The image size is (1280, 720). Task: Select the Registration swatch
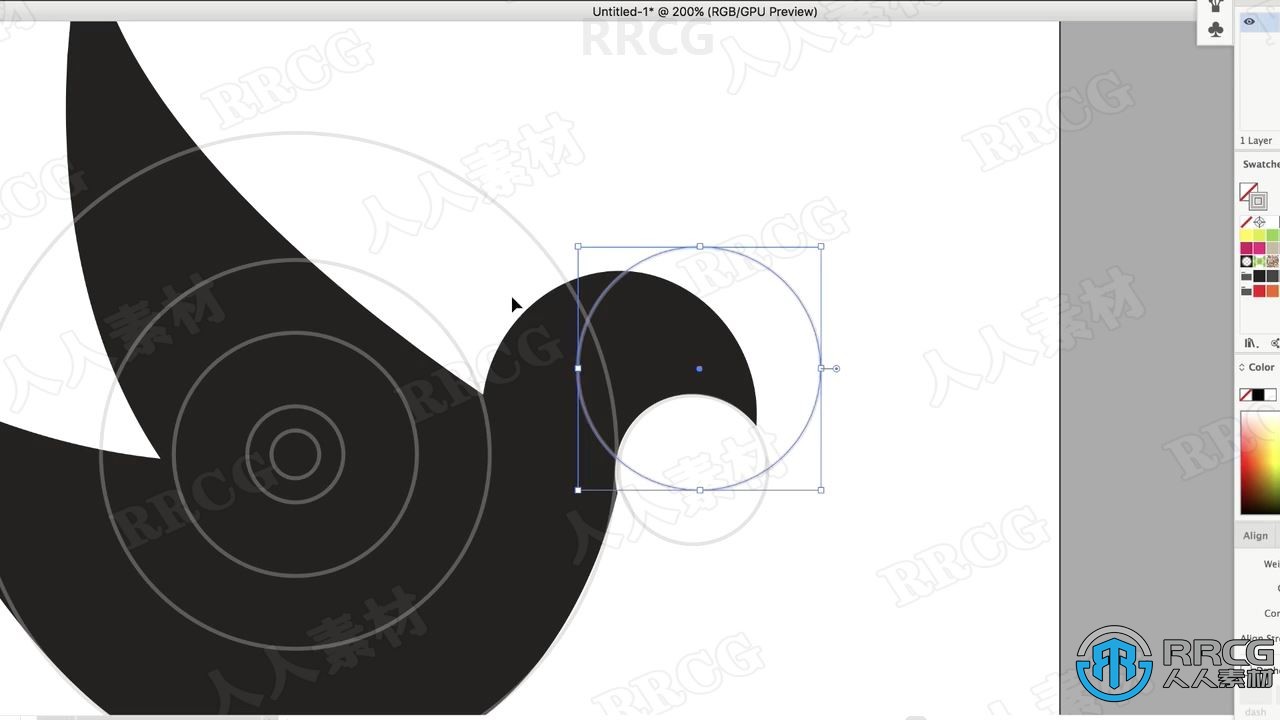pos(1259,222)
